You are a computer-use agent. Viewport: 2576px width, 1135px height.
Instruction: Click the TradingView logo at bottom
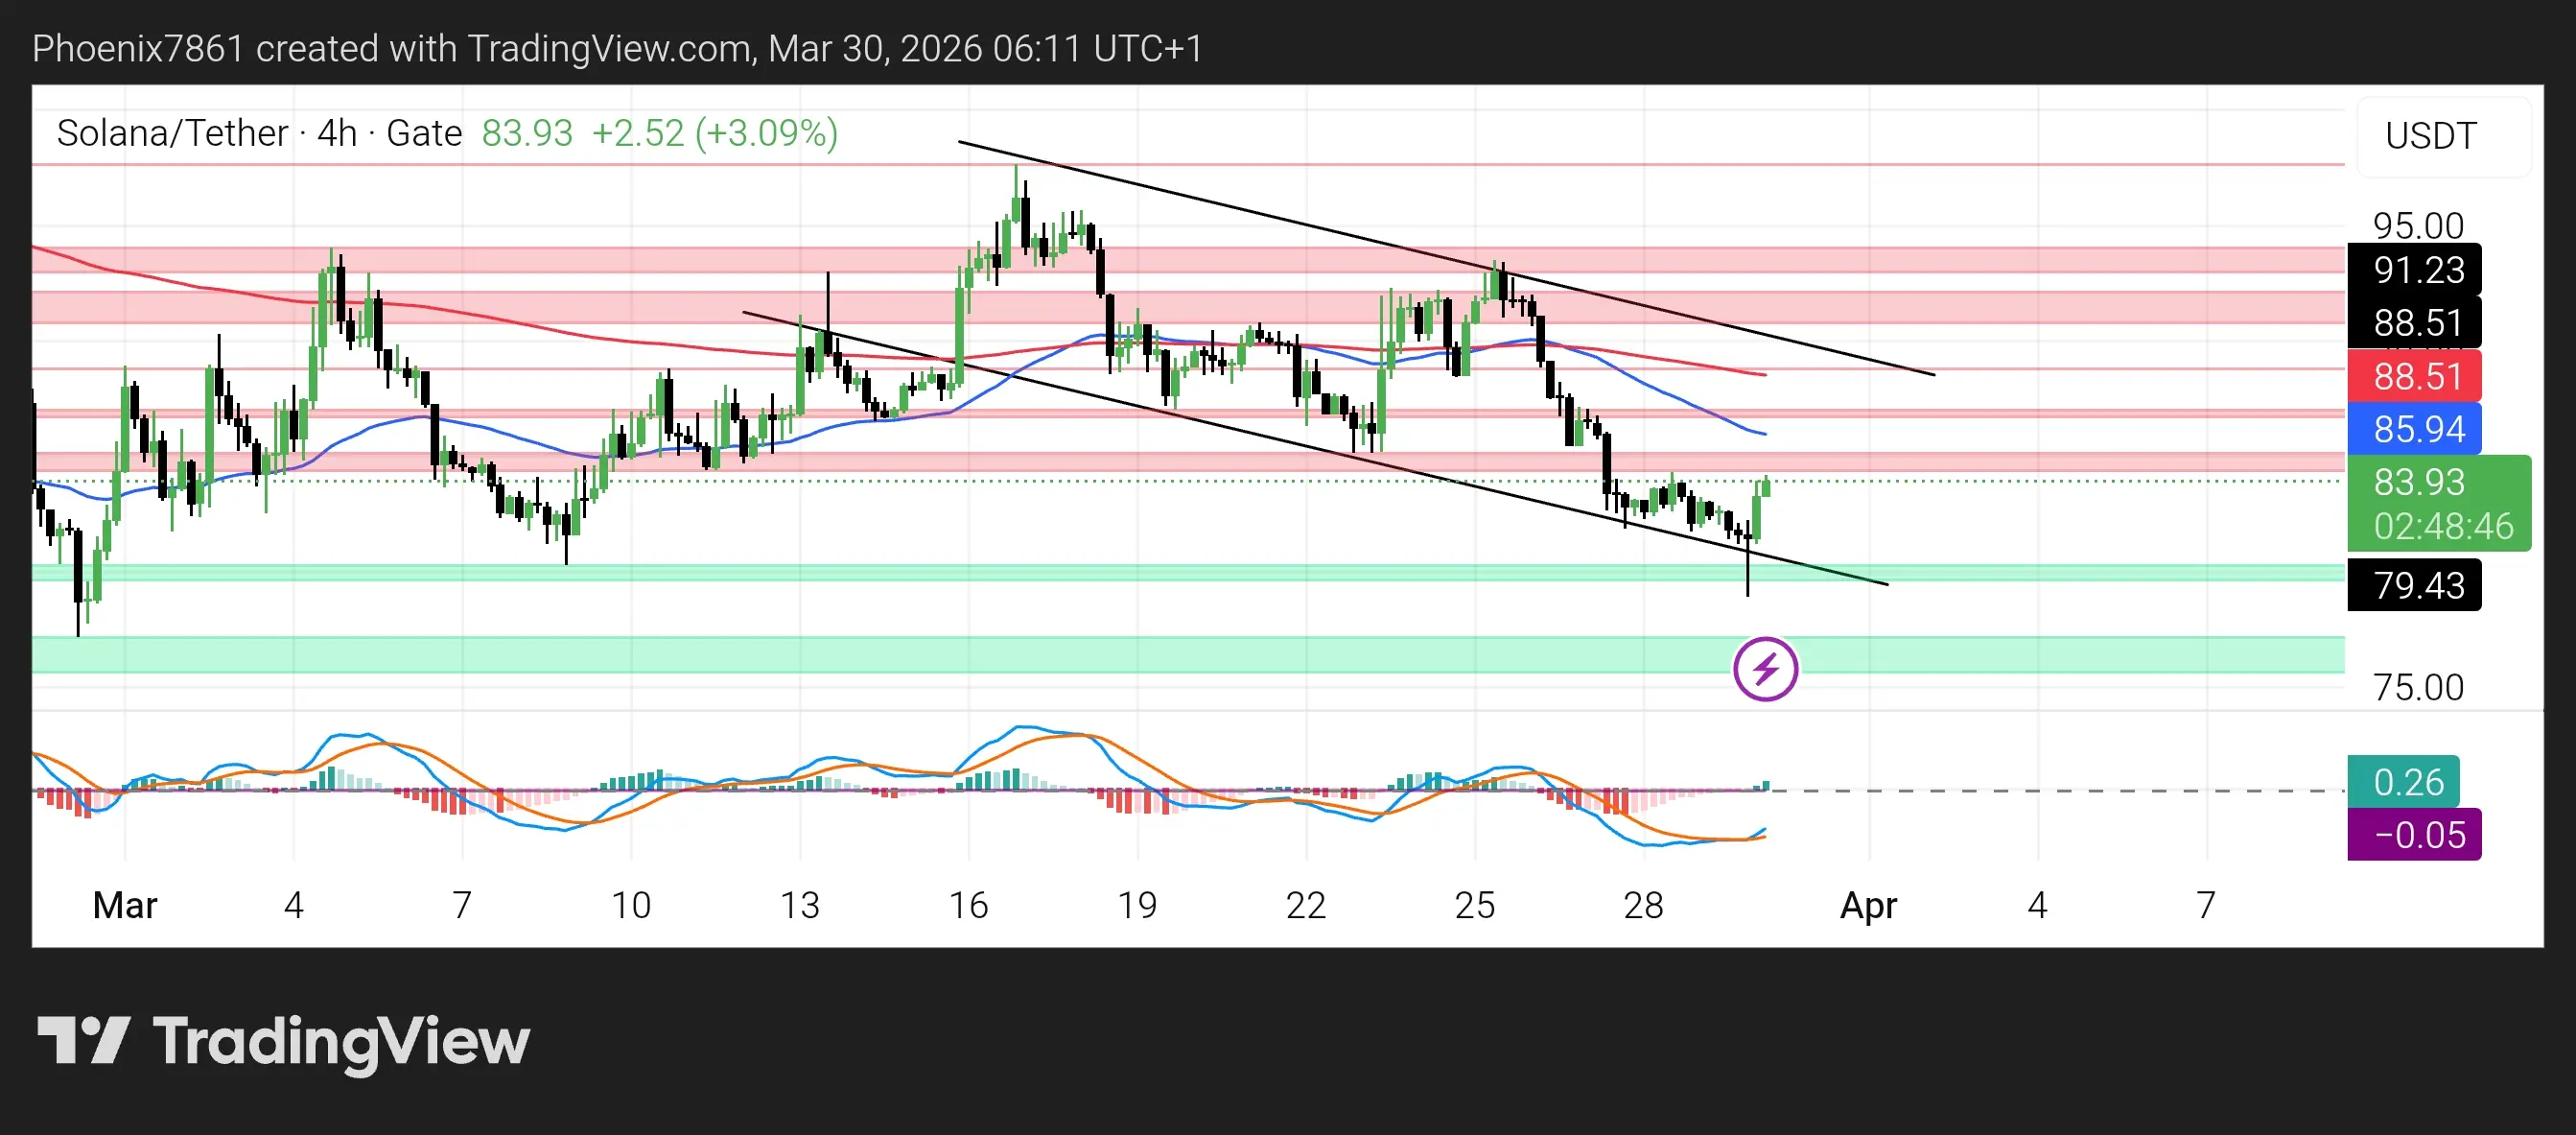(x=284, y=1041)
